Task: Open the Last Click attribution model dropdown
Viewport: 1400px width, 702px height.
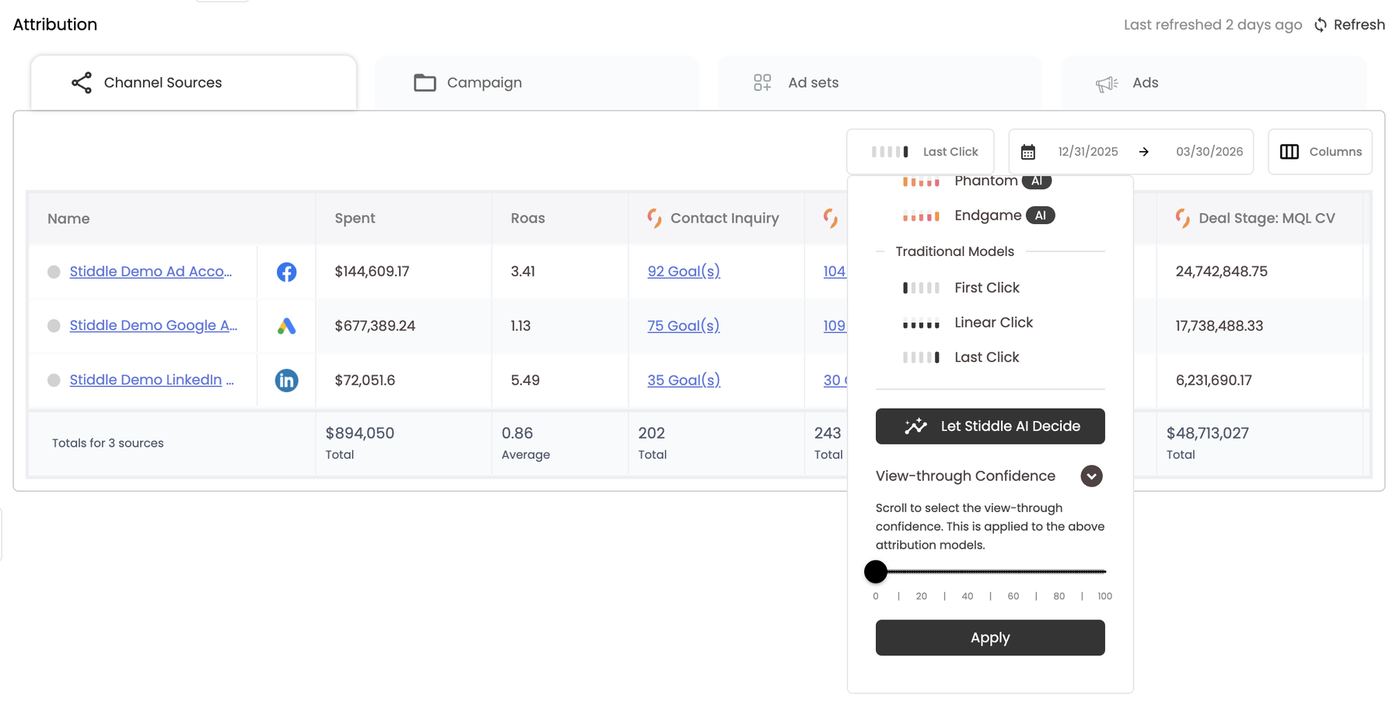Action: [920, 152]
